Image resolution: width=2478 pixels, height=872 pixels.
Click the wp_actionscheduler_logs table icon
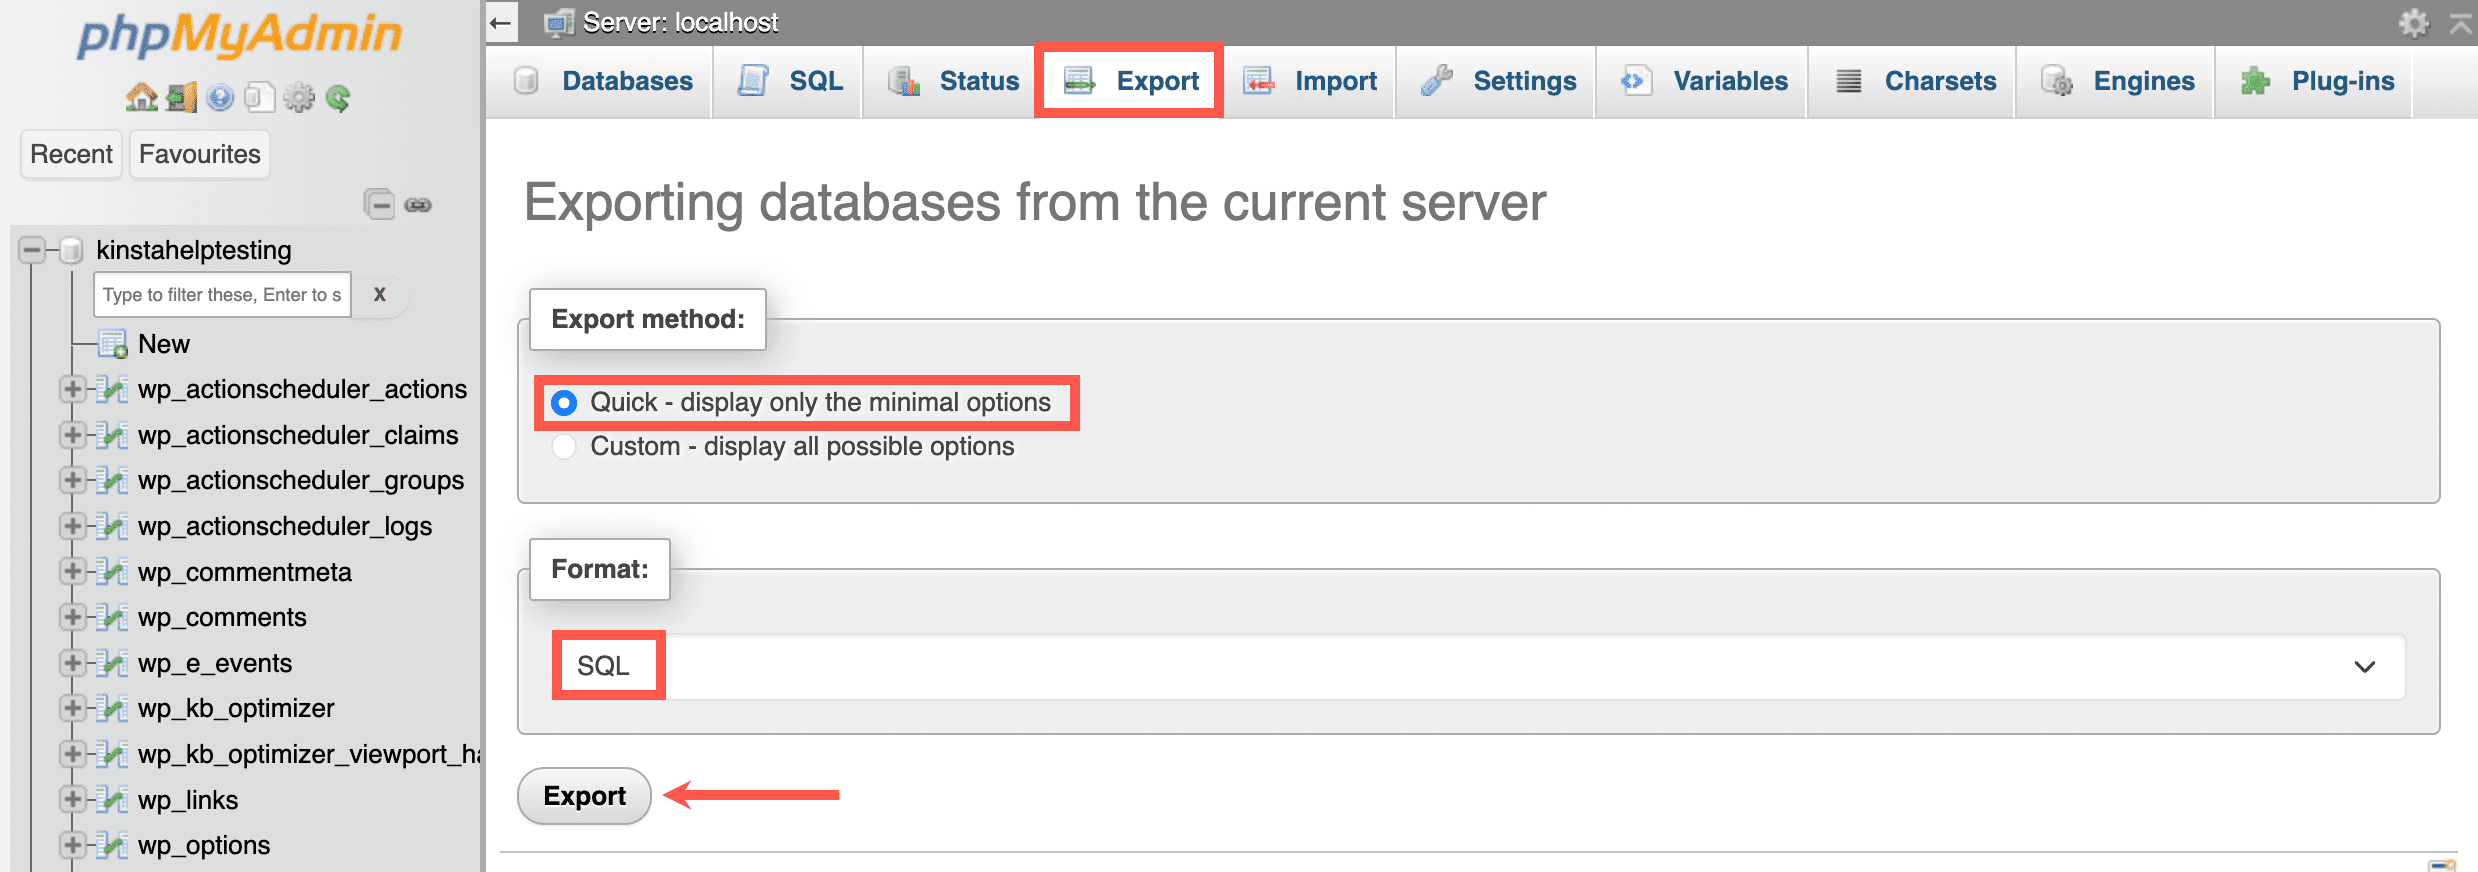[113, 526]
